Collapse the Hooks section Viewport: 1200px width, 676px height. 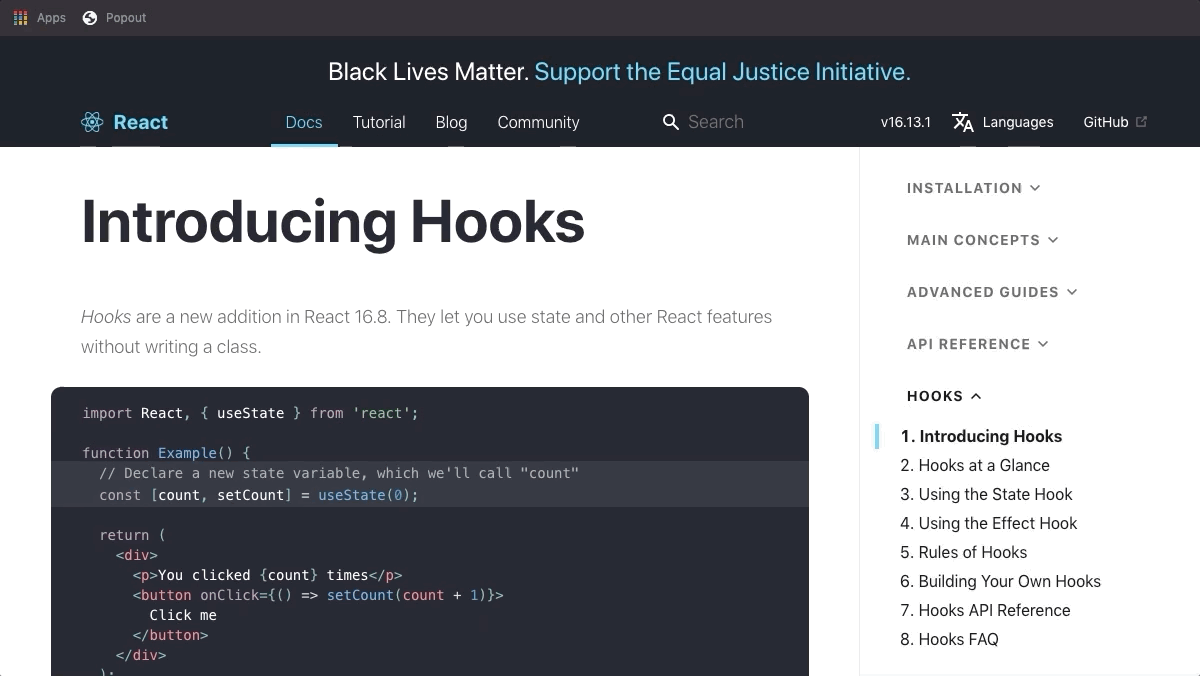pos(944,396)
